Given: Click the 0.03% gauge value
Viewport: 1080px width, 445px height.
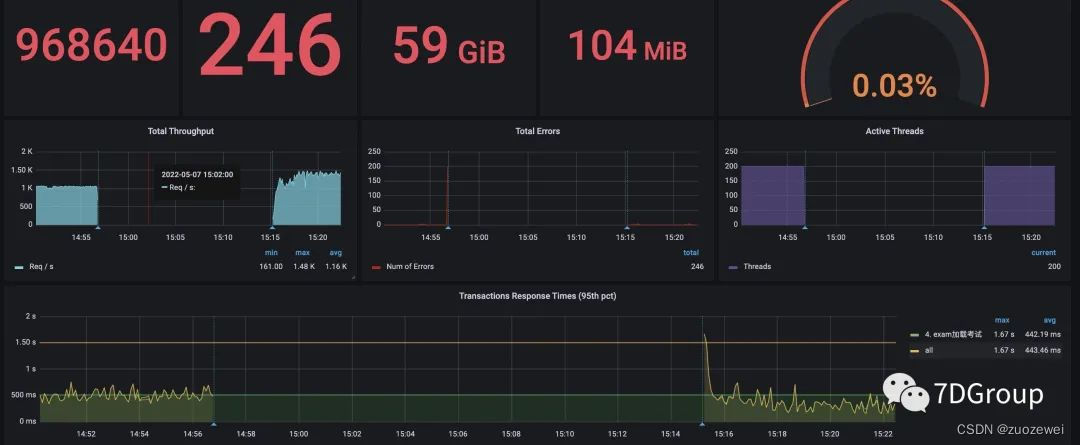Looking at the screenshot, I should point(895,86).
